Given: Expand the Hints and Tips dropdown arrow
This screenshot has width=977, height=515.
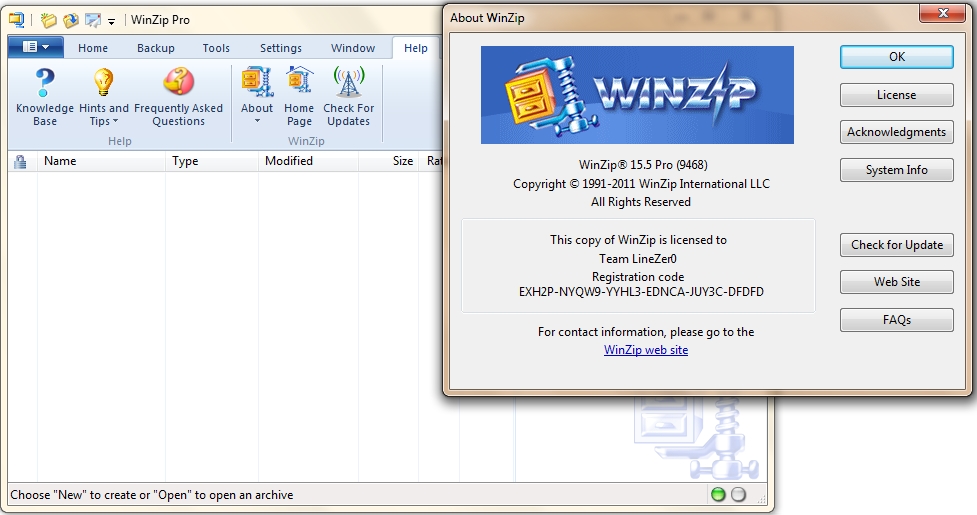Looking at the screenshot, I should pos(115,121).
